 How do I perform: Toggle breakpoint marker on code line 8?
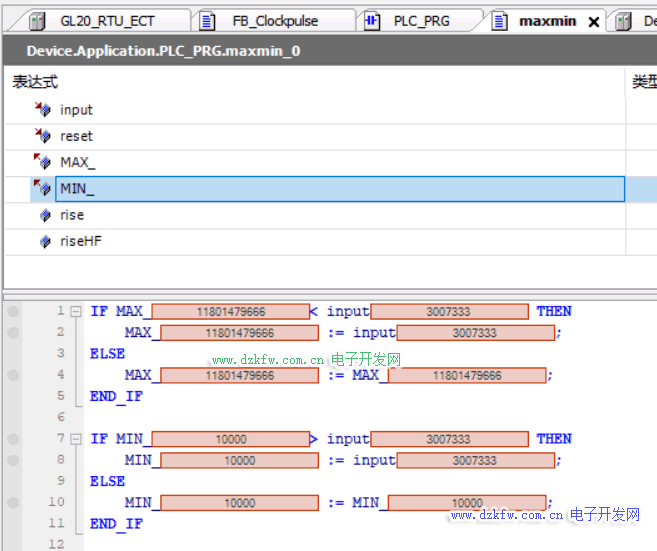(x=13, y=460)
